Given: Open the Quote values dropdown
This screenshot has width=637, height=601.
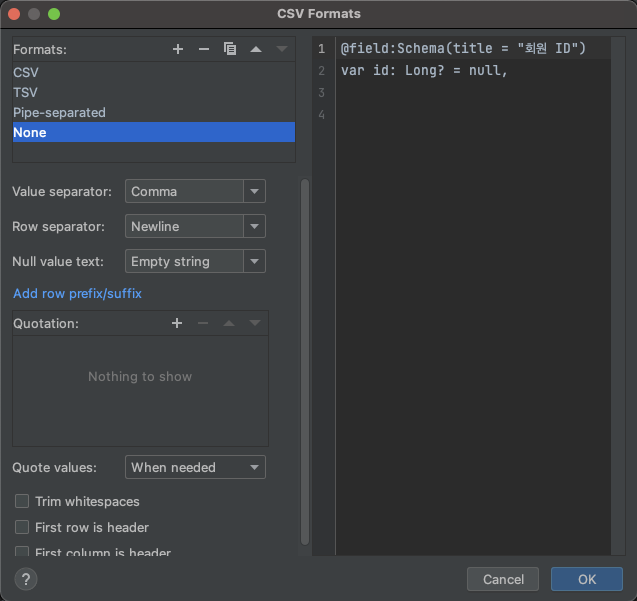Looking at the screenshot, I should coord(195,467).
